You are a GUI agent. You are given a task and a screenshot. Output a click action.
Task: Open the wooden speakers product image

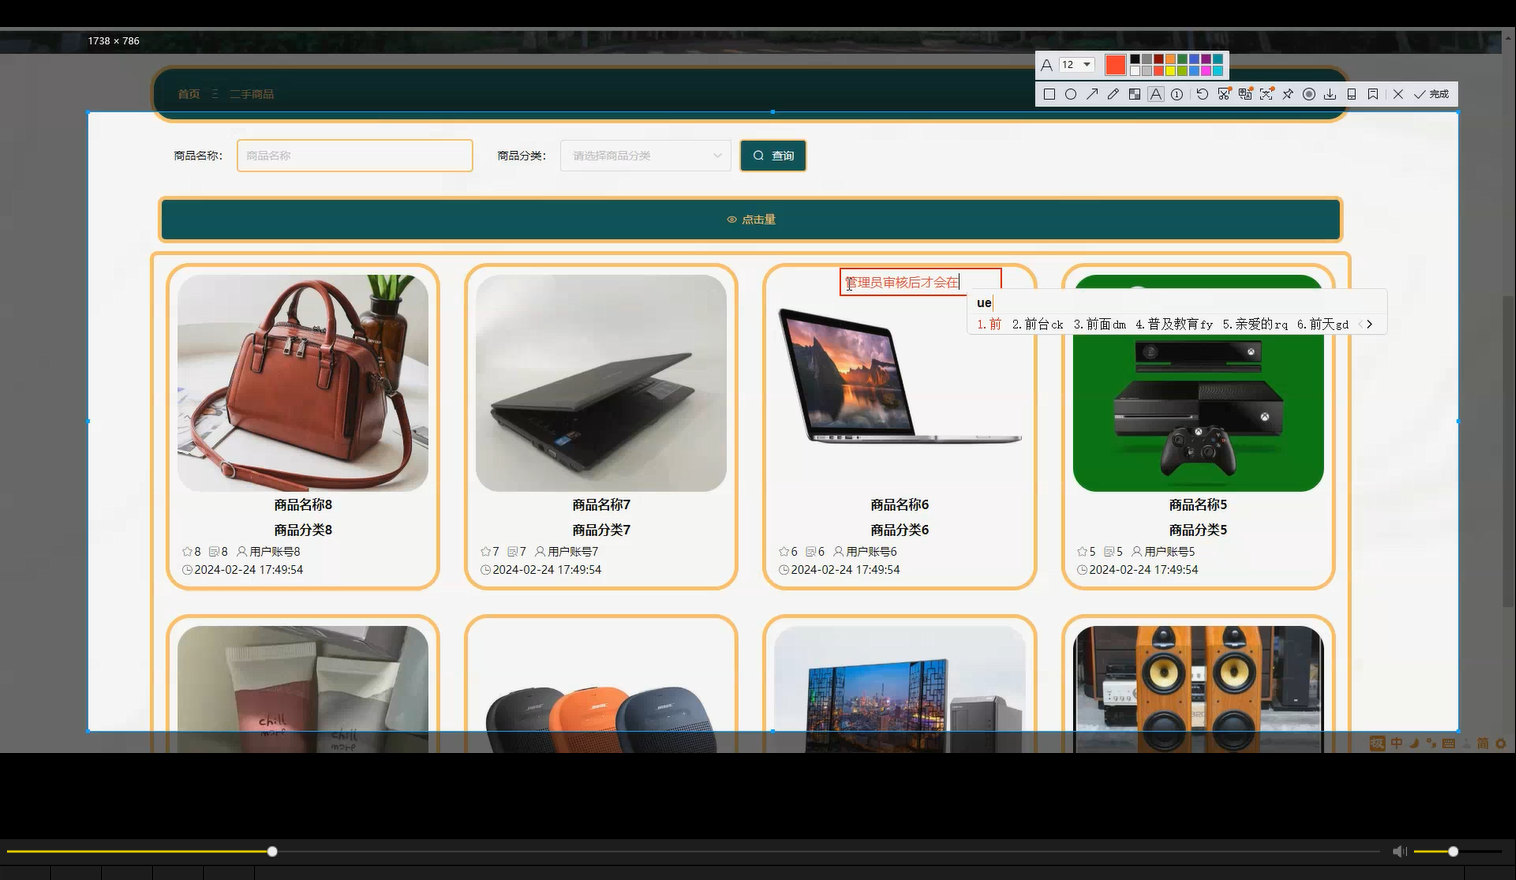pos(1198,689)
